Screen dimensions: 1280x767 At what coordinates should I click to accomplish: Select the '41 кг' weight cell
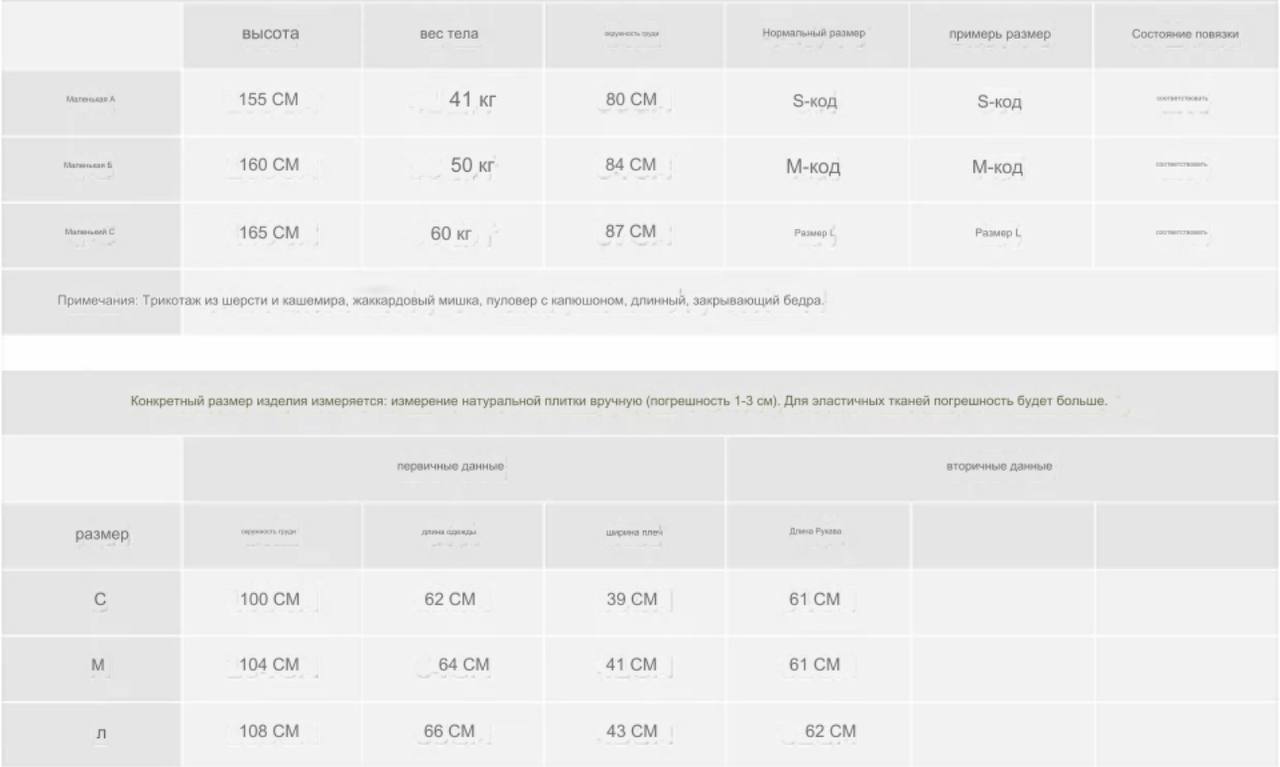point(452,102)
